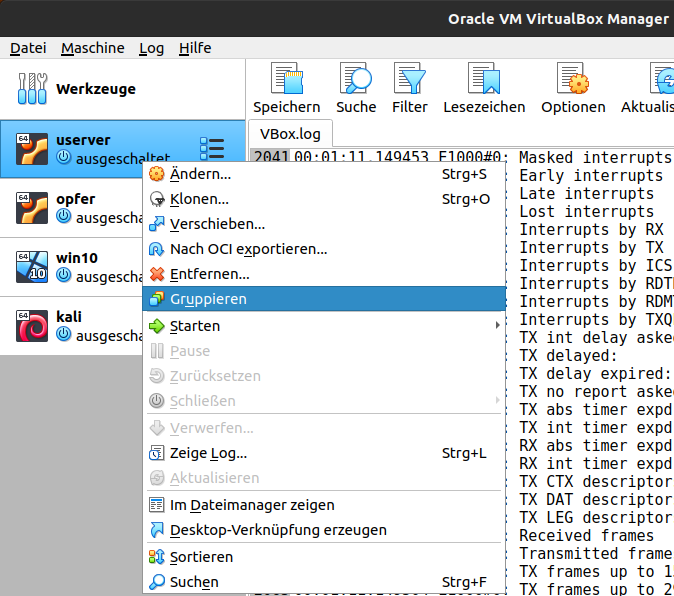Click the 'TX CTX descriptor' log line
The width and height of the screenshot is (674, 596).
coord(596,481)
